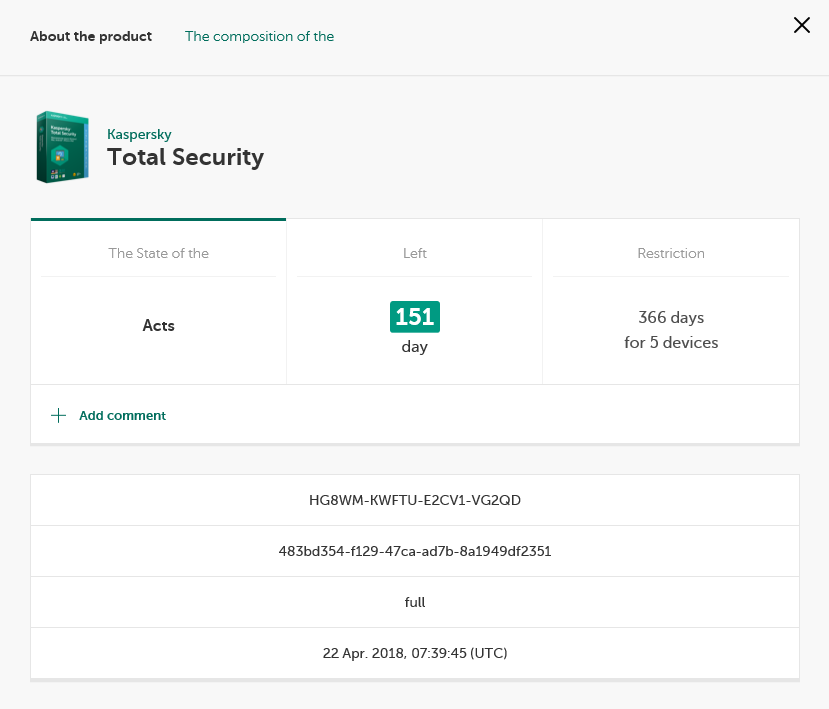Select the HG8WM-KWFTU-E2CV1-VG2QD activation code row
829x709 pixels.
coord(415,500)
